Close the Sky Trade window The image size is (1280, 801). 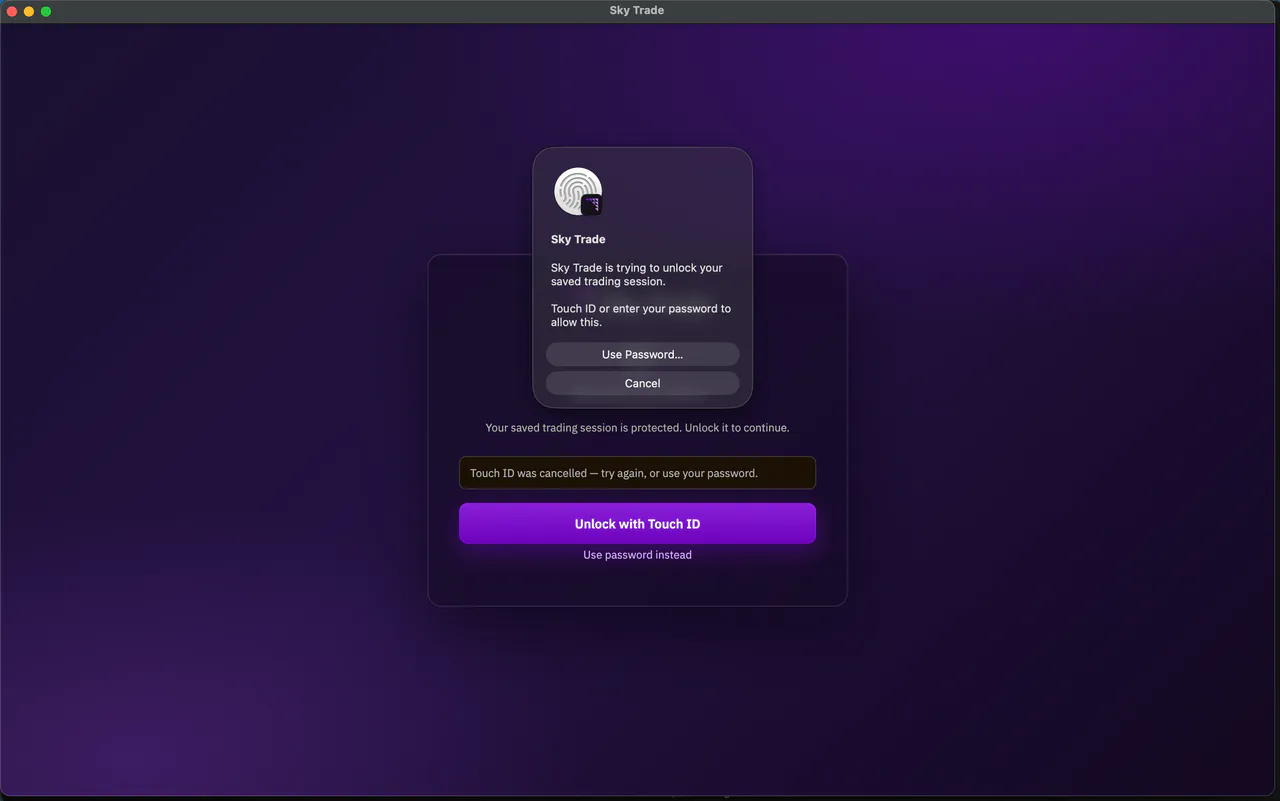(12, 11)
